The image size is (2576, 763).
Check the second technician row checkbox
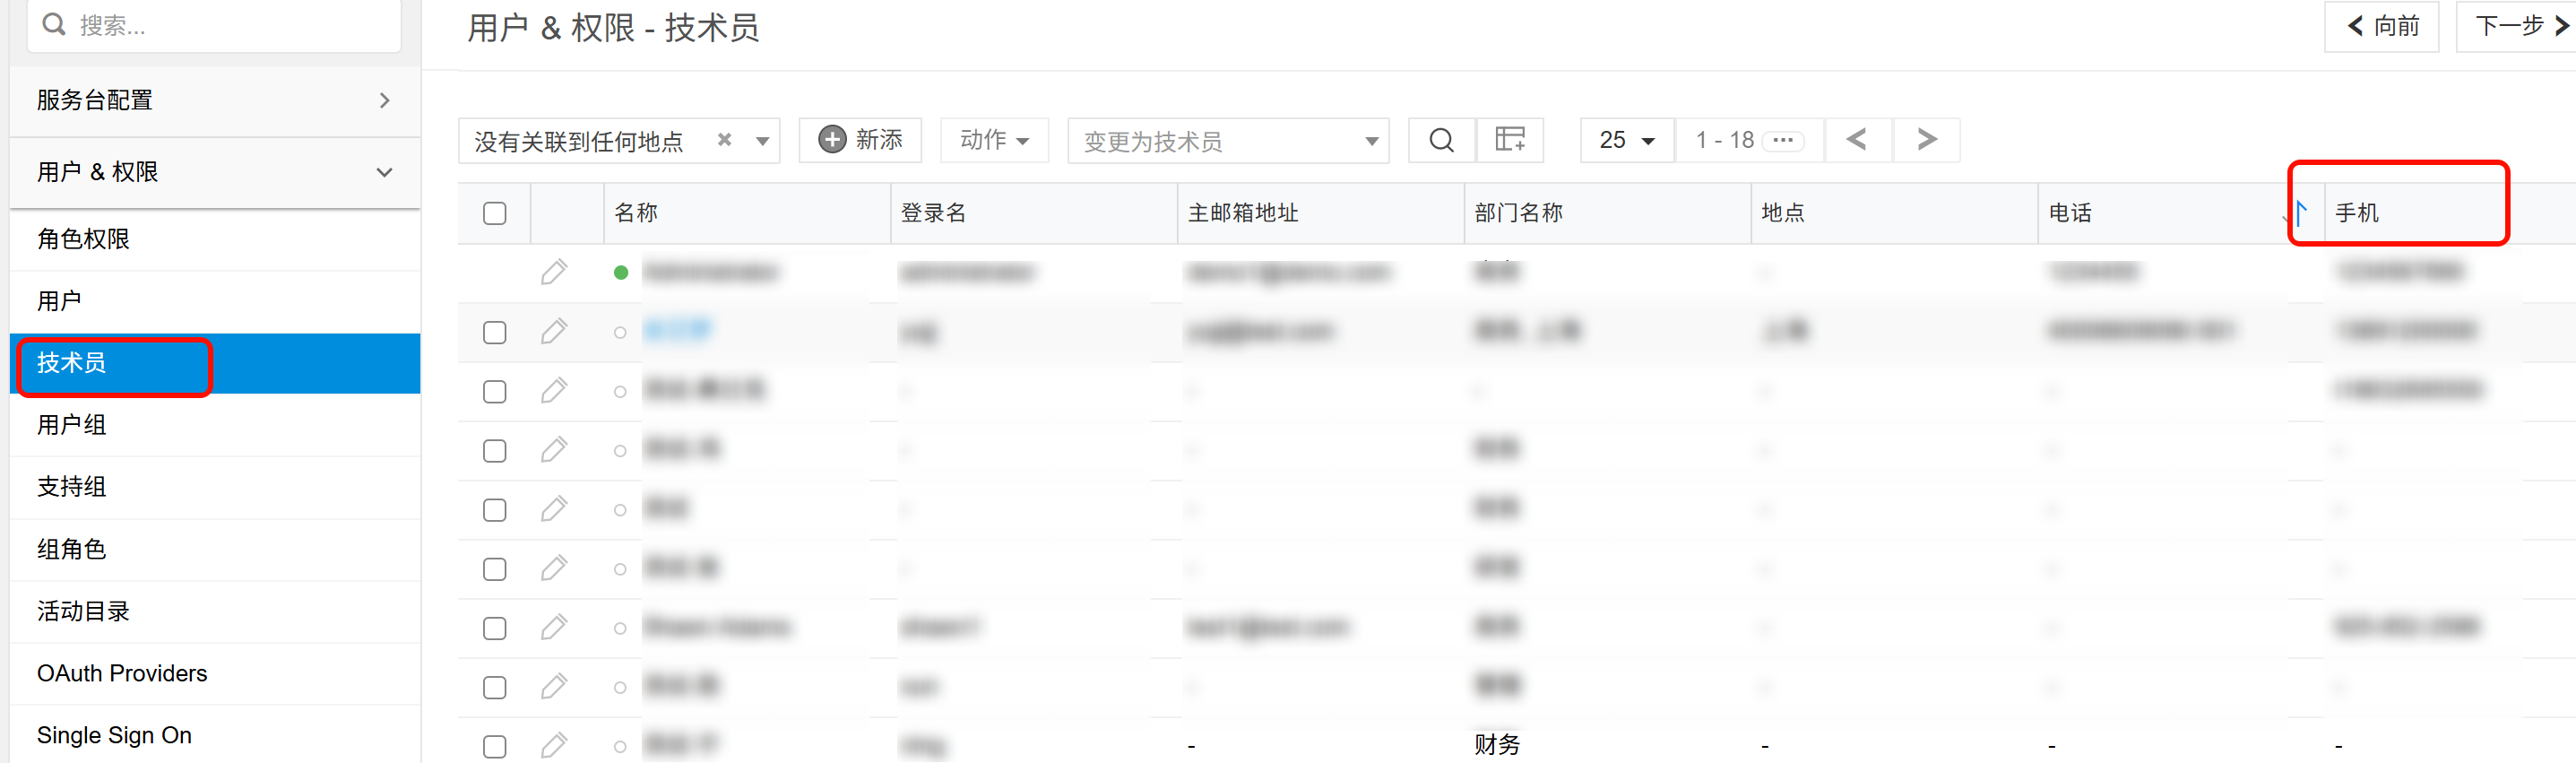(494, 332)
